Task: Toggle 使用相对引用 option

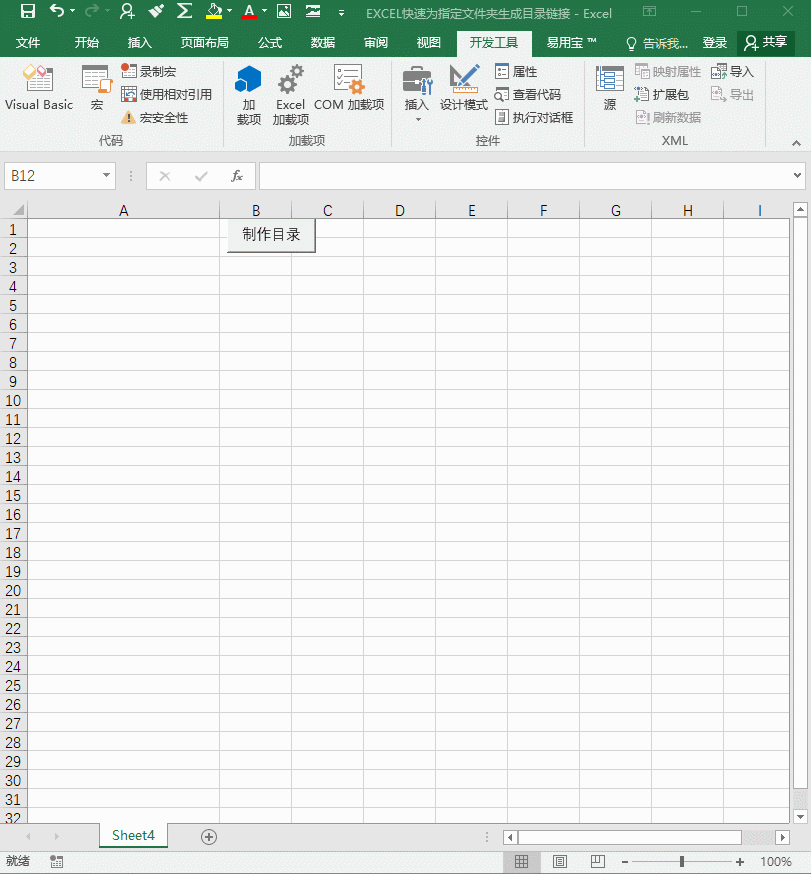Action: point(167,94)
